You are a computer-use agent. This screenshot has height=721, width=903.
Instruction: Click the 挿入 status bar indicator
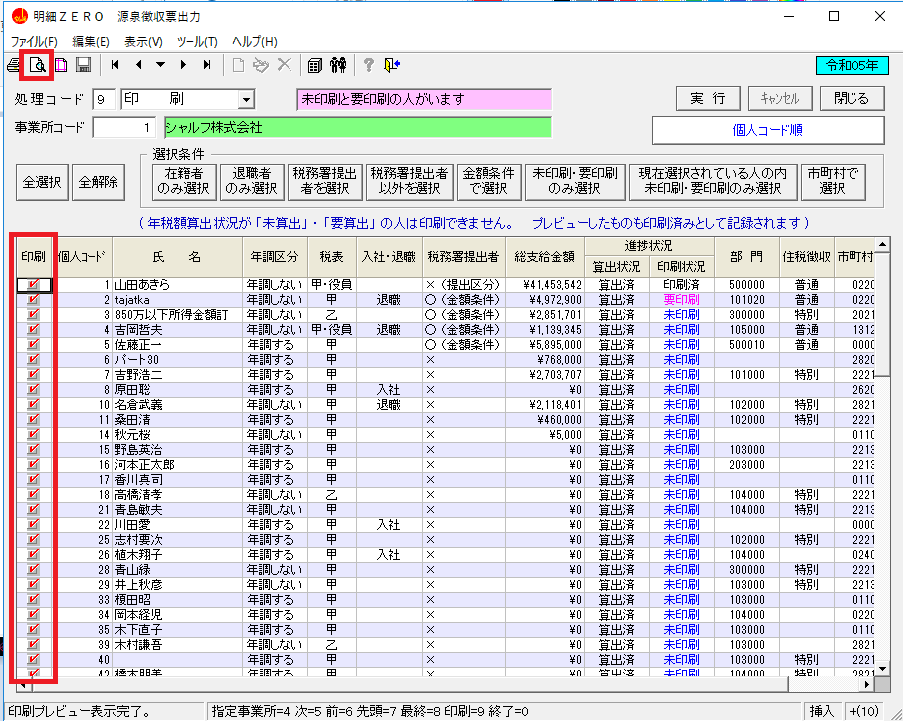pos(822,711)
